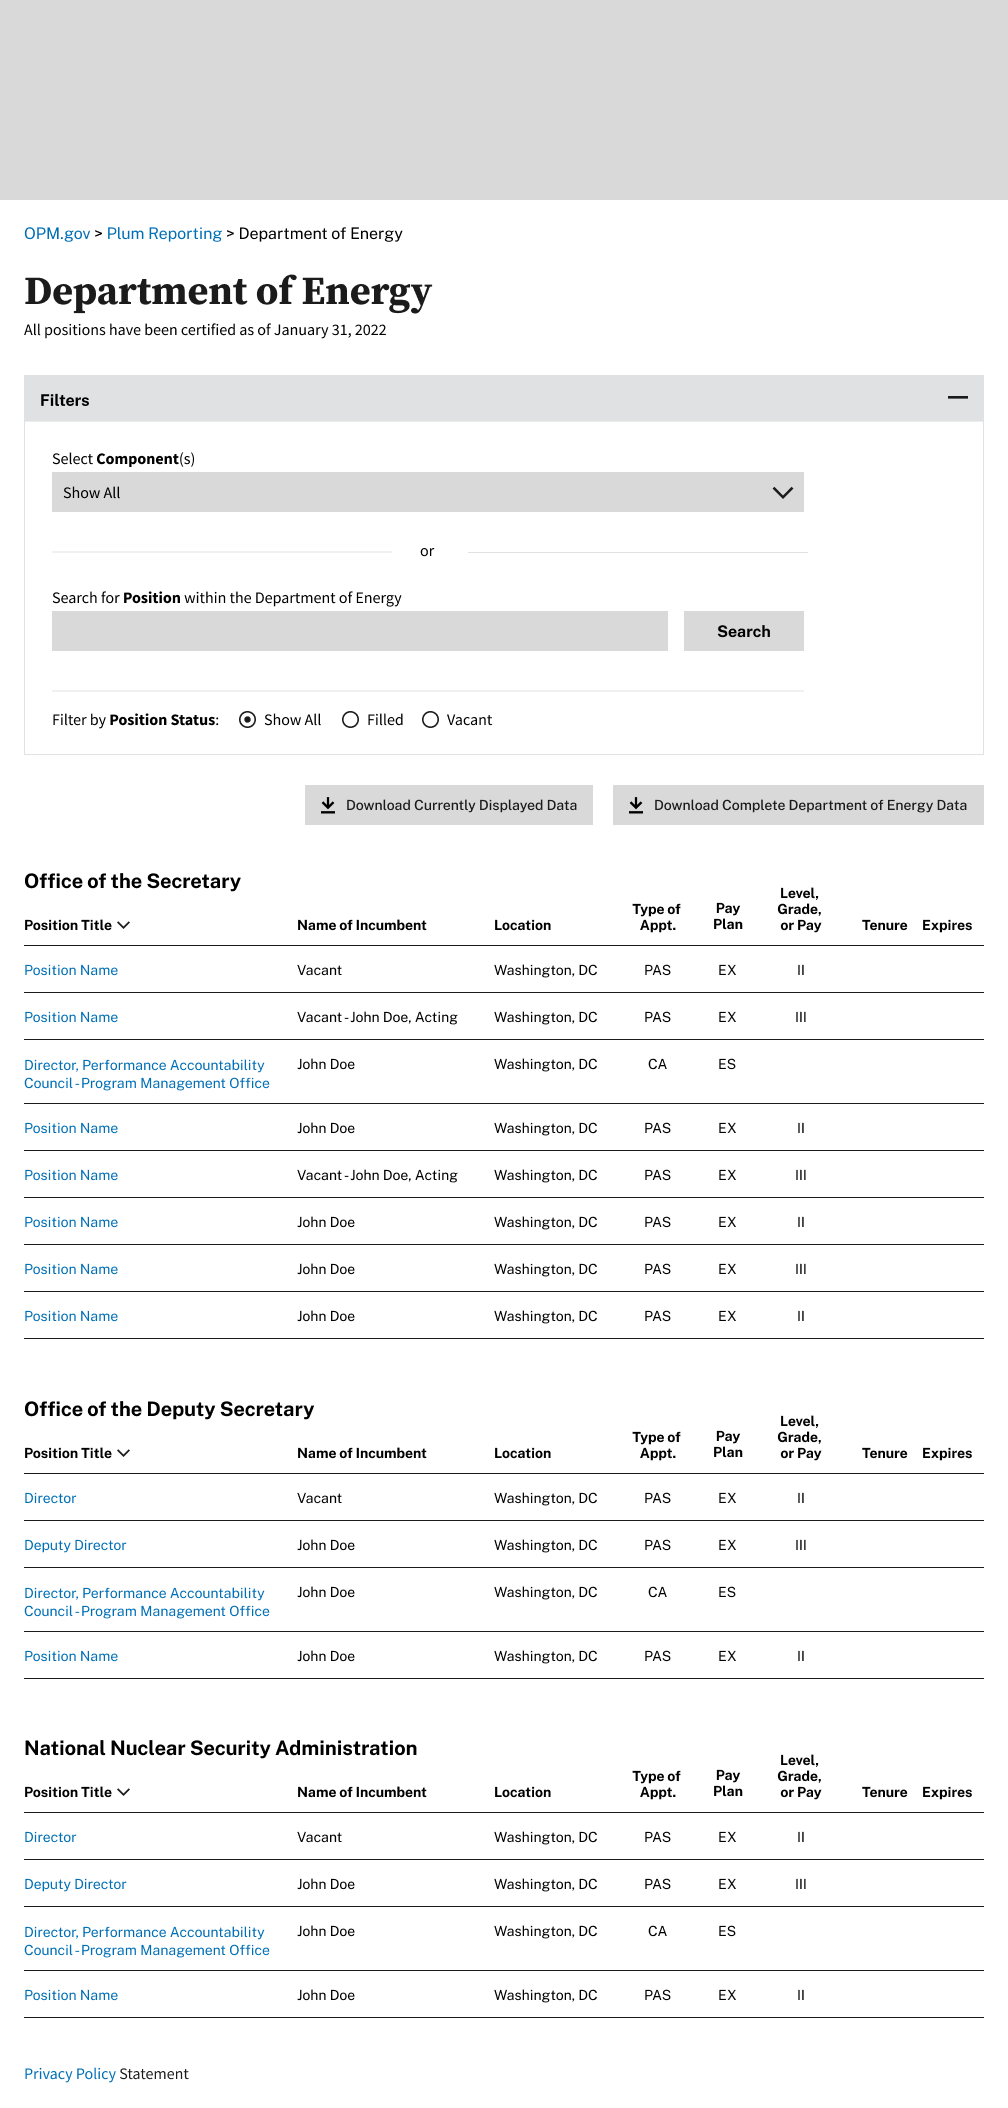
Task: Download Complete Department of Energy Data button
Action: click(798, 805)
